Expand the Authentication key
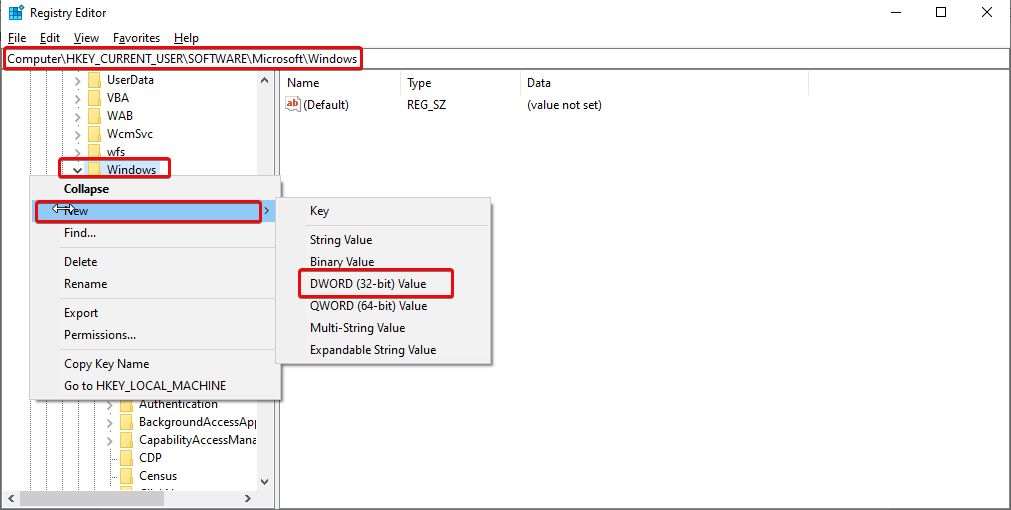1011x510 pixels. click(110, 406)
